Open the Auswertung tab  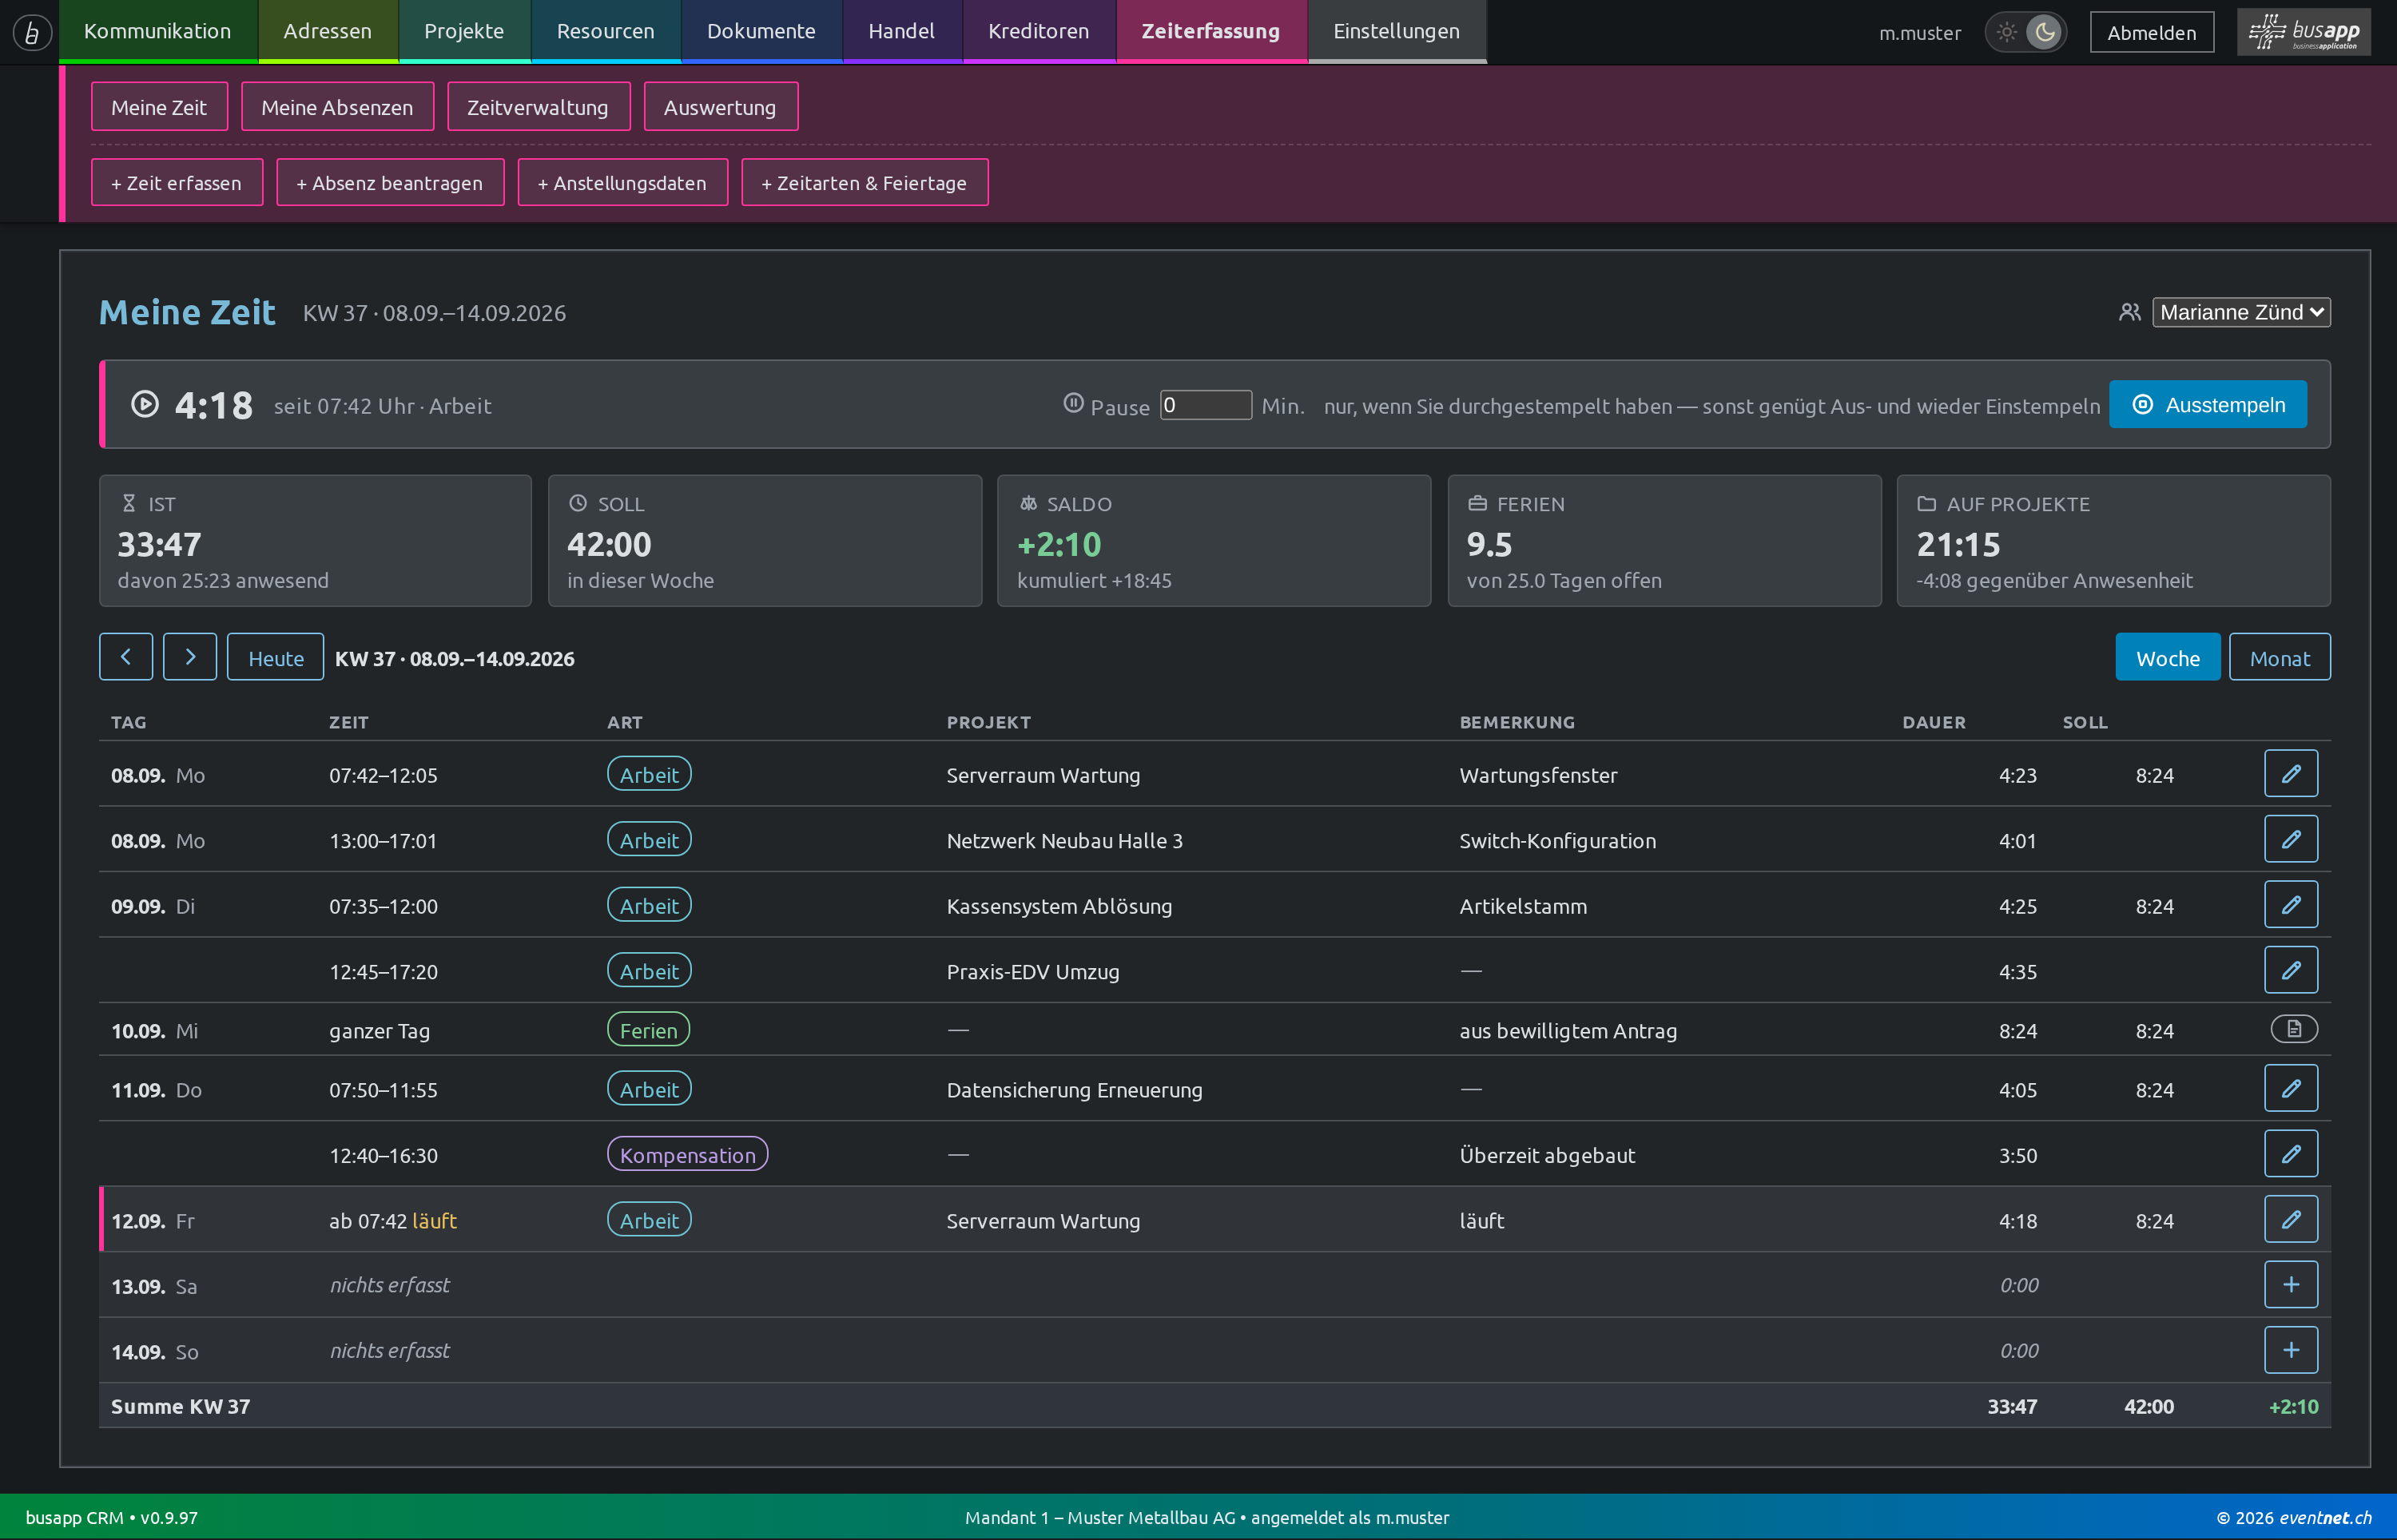pos(720,106)
